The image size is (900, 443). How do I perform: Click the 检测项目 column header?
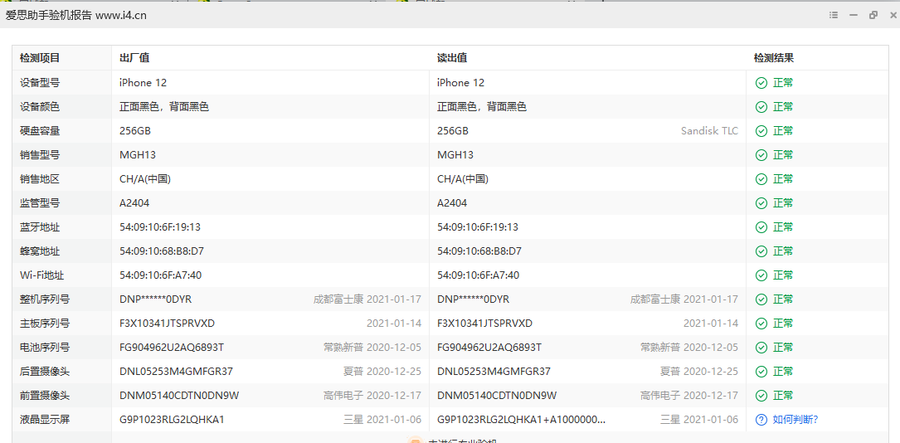40,58
